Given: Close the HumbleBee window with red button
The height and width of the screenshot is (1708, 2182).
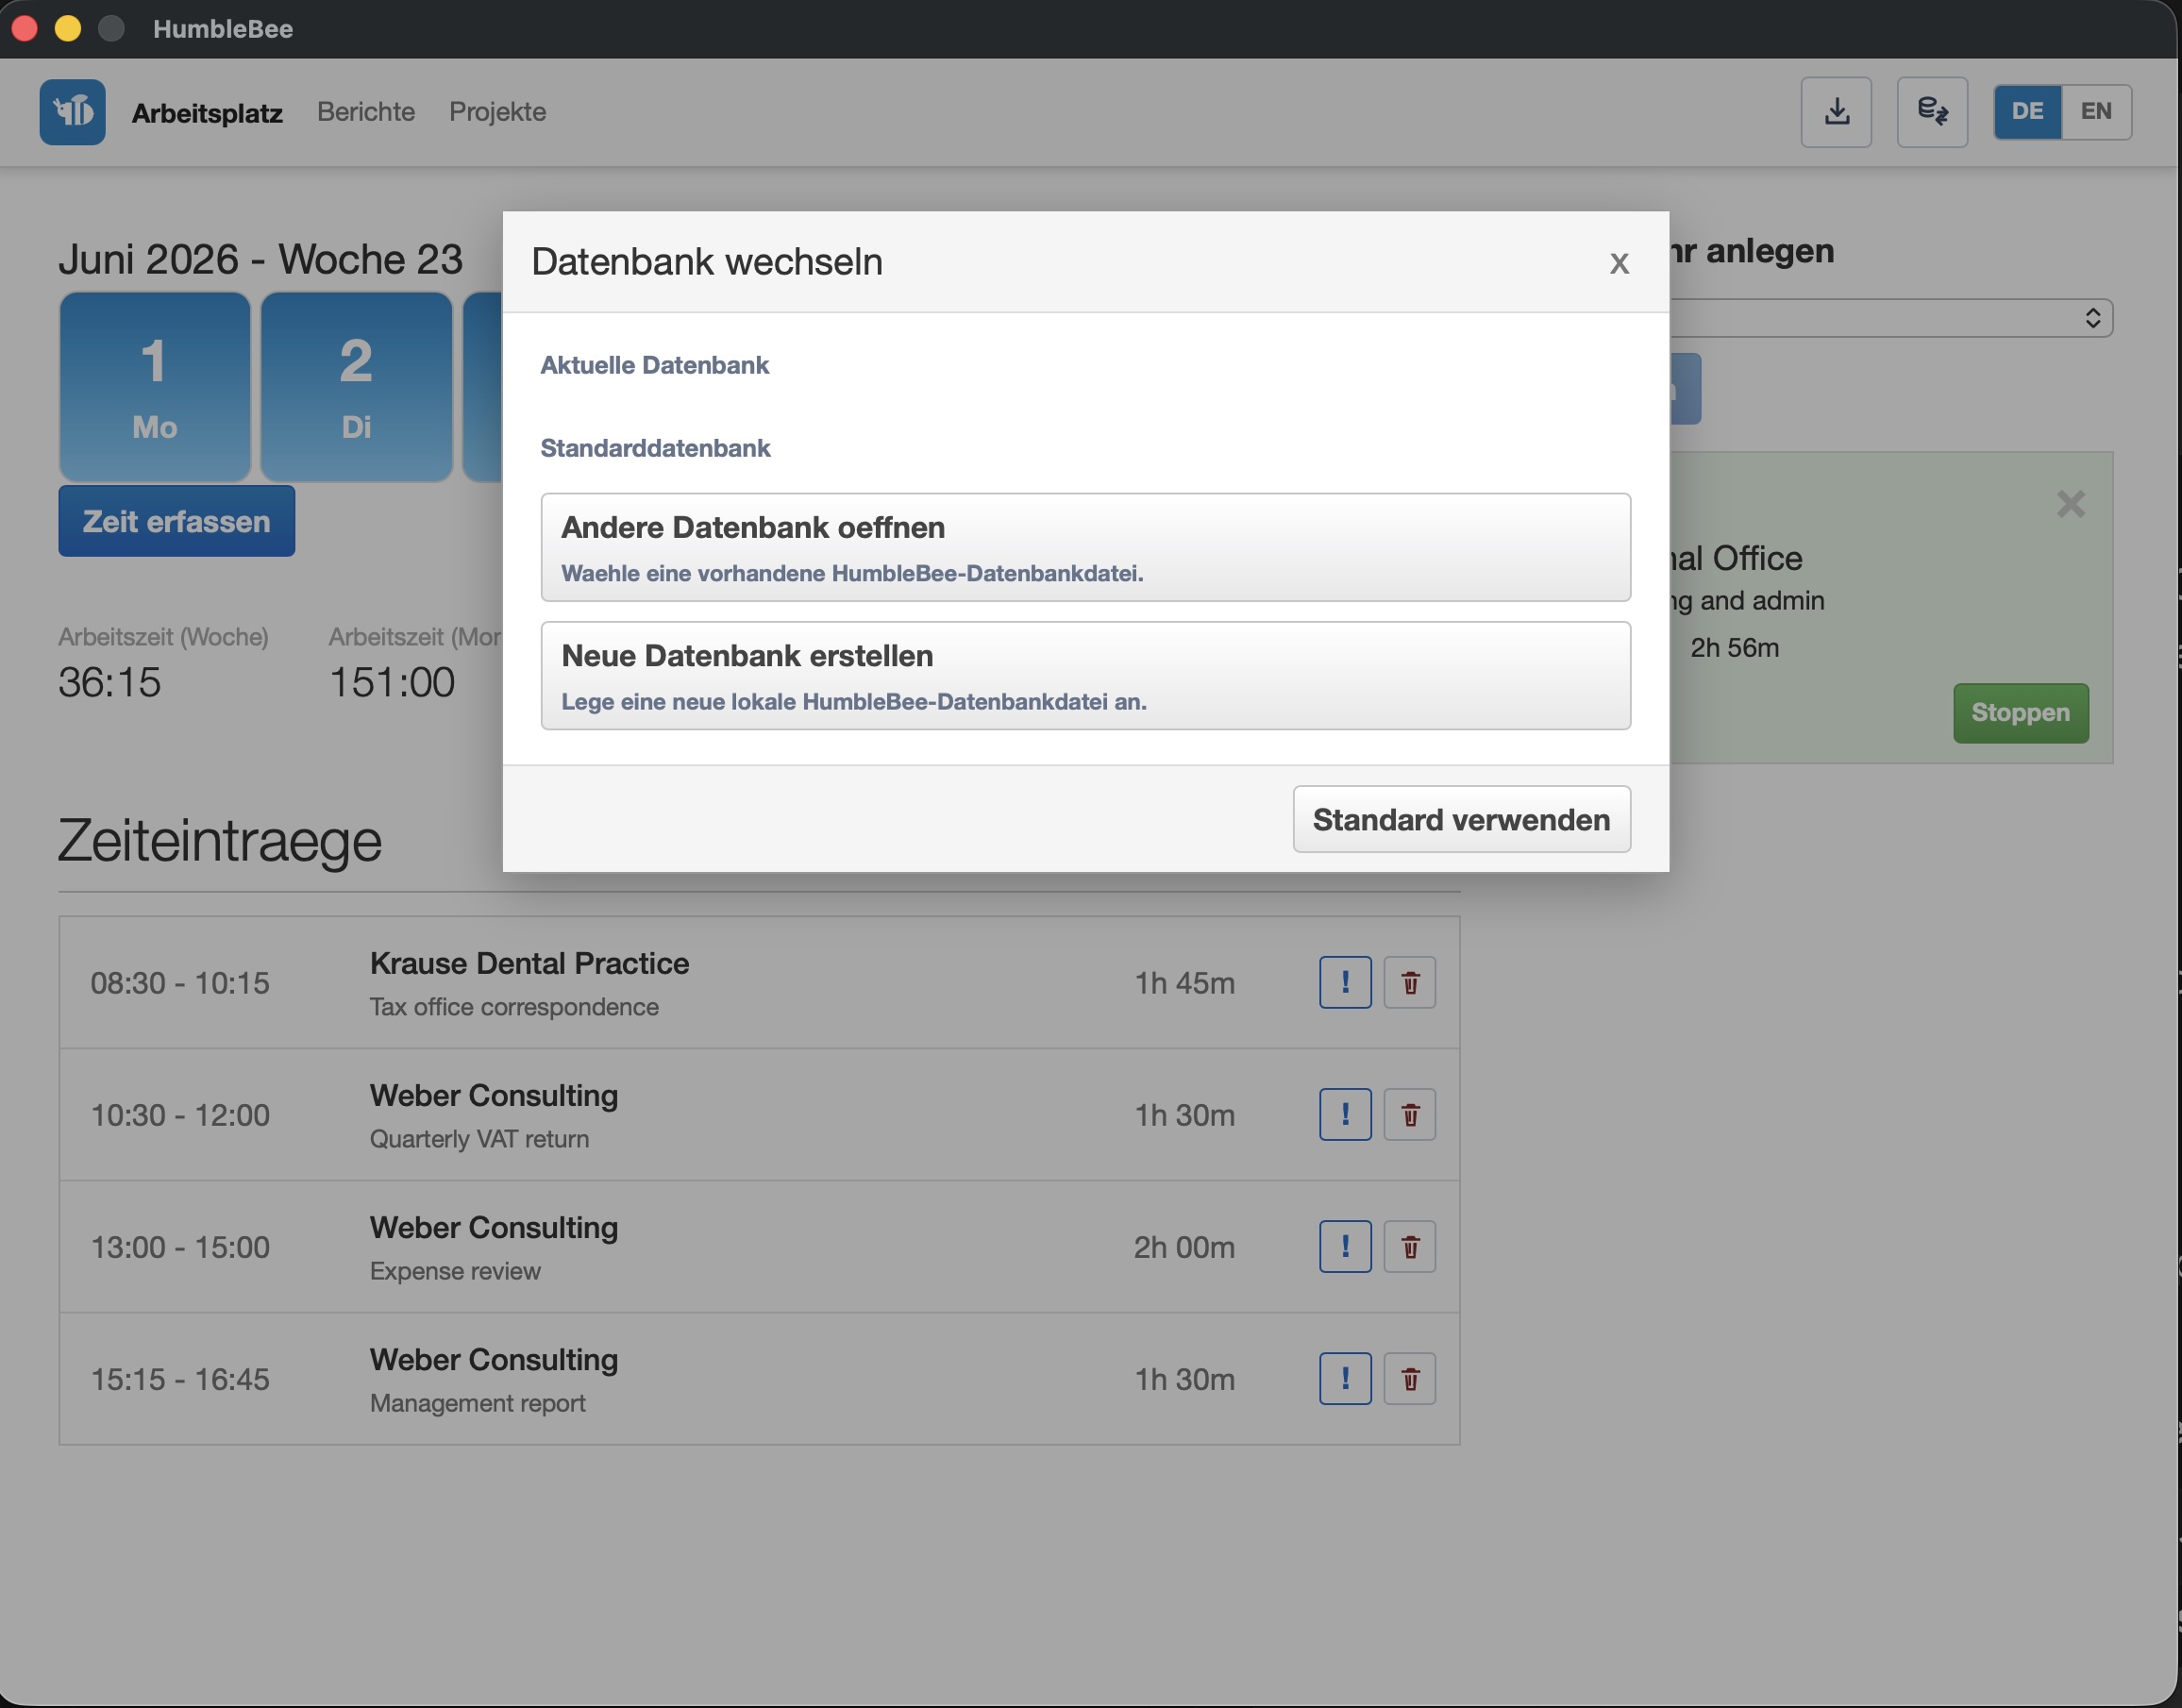Looking at the screenshot, I should pos(24,29).
